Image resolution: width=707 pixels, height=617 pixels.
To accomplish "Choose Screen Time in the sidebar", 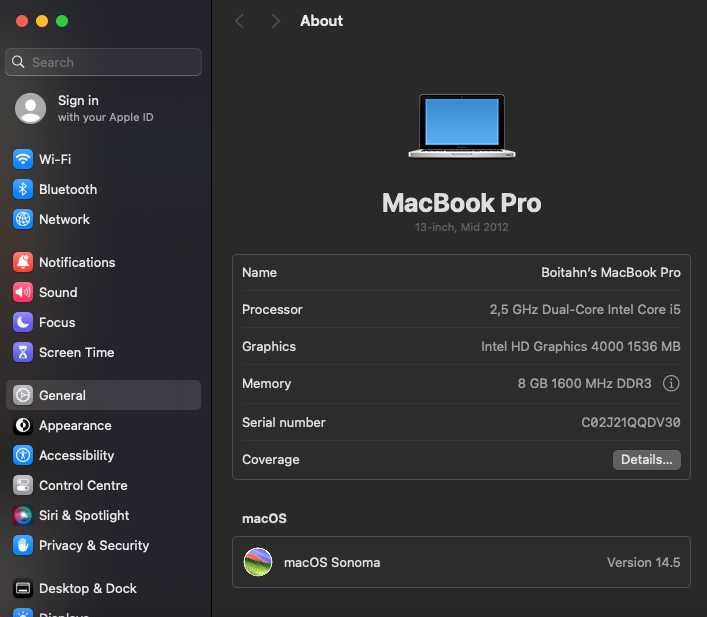I will pos(77,352).
